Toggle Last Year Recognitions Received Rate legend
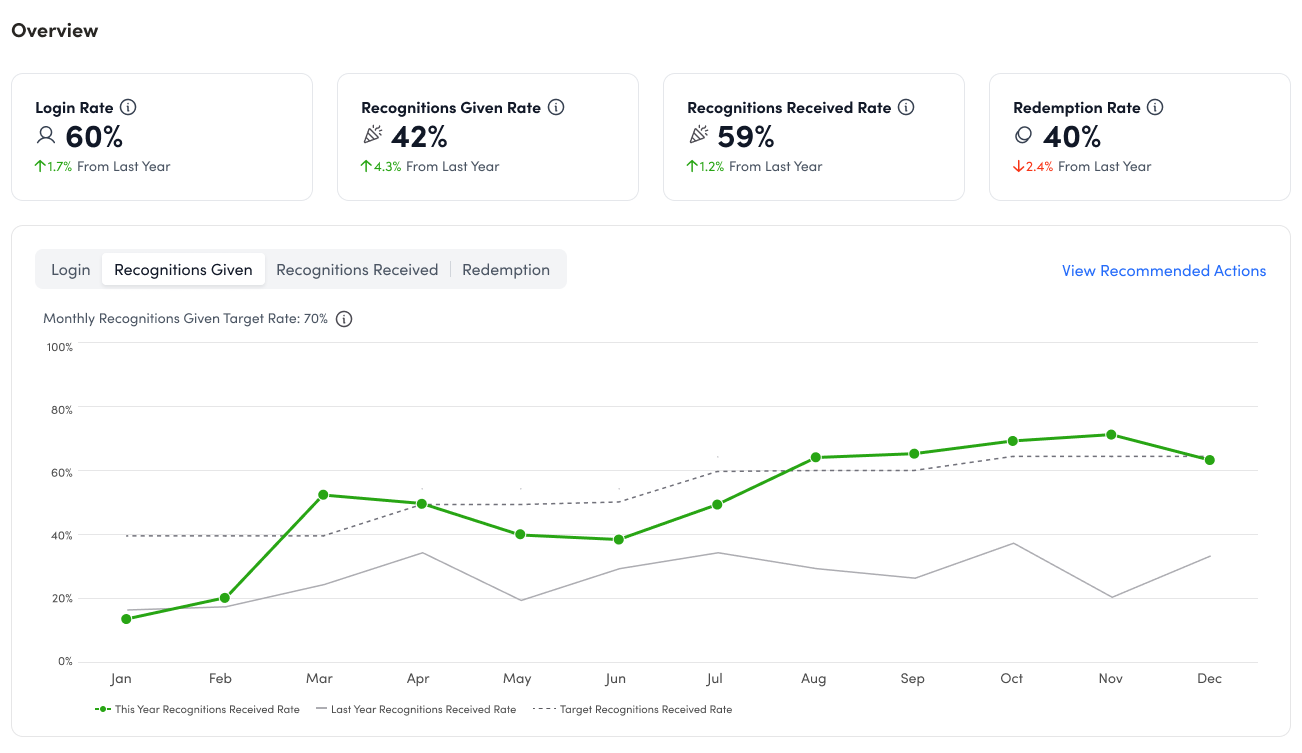 click(x=416, y=709)
